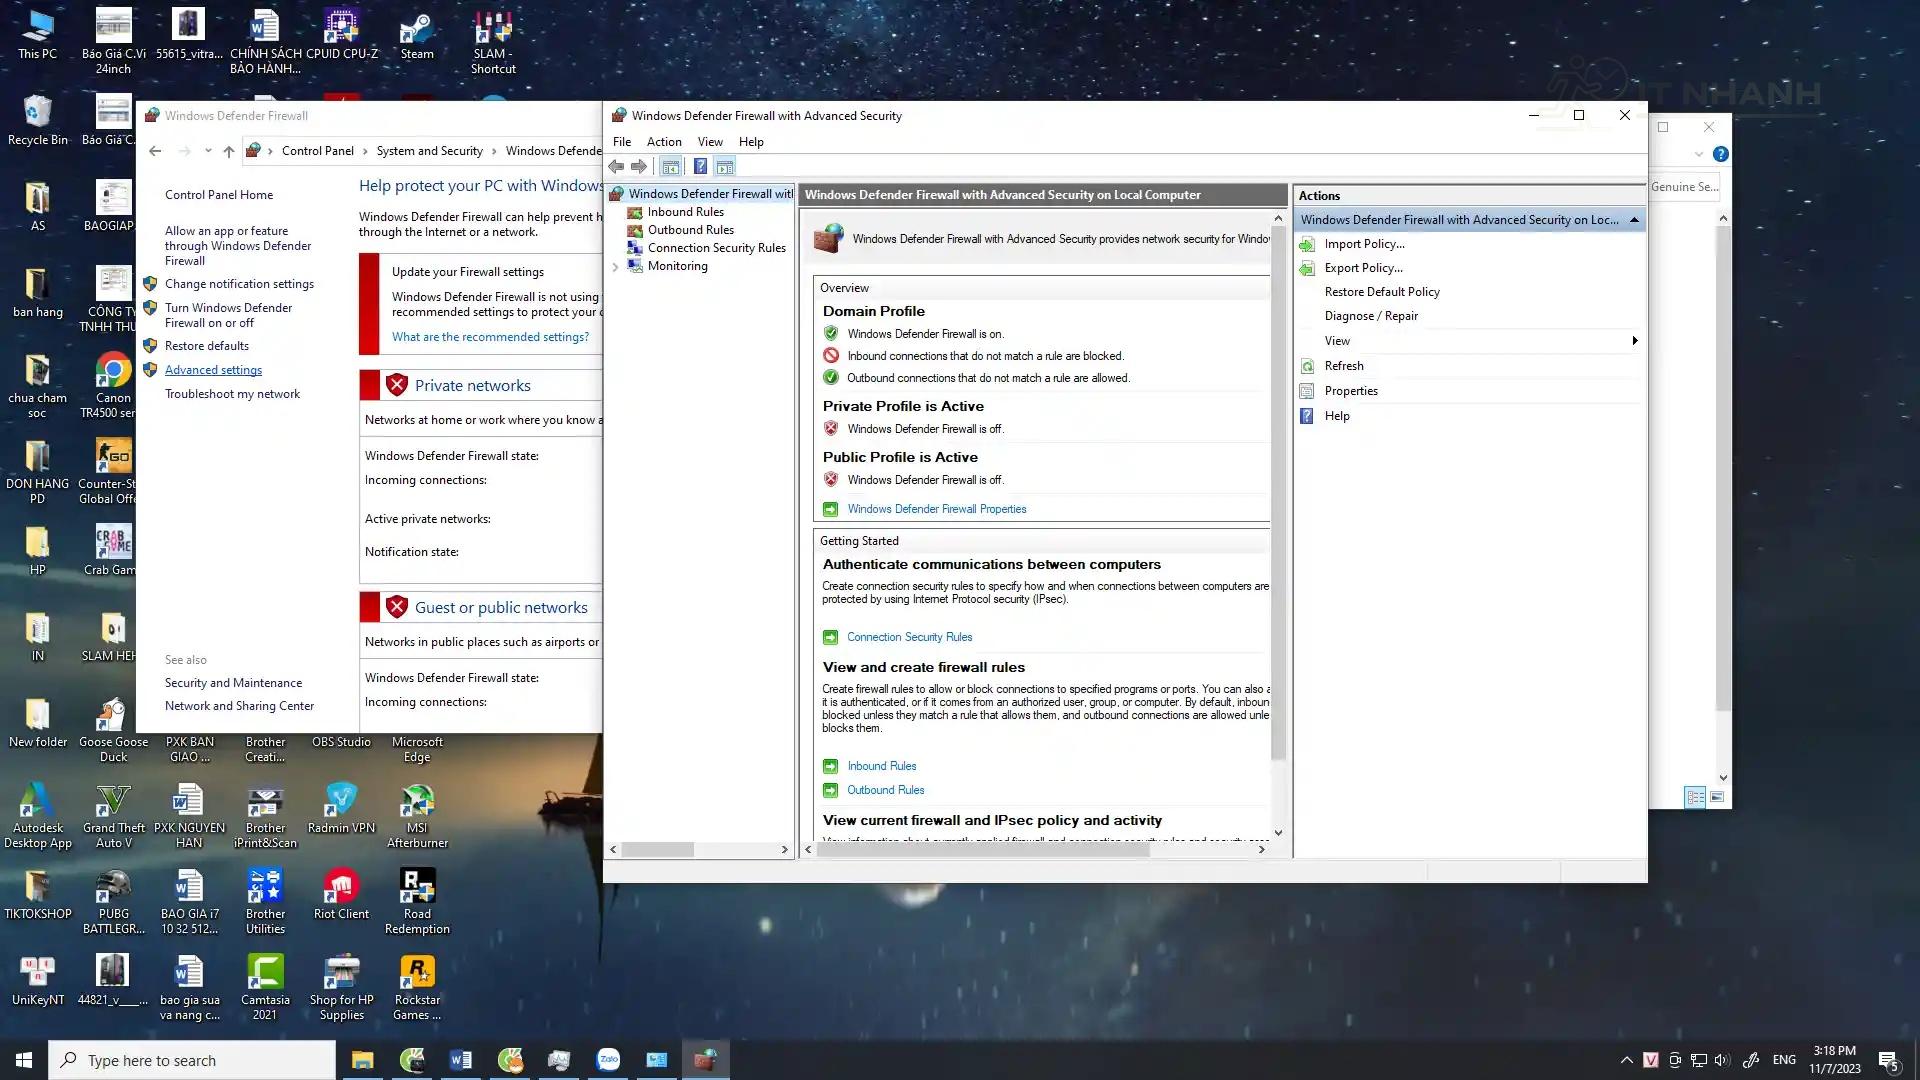Click the Back arrow in the MMC toolbar
1920x1080 pixels.
tap(616, 167)
